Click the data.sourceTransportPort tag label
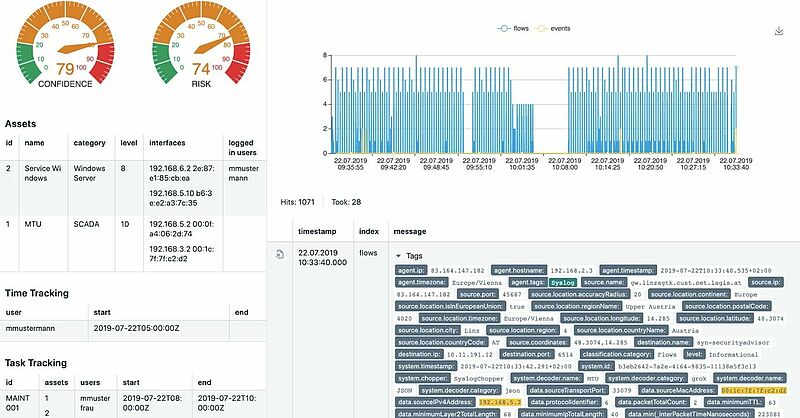800x418 pixels. pos(567,390)
